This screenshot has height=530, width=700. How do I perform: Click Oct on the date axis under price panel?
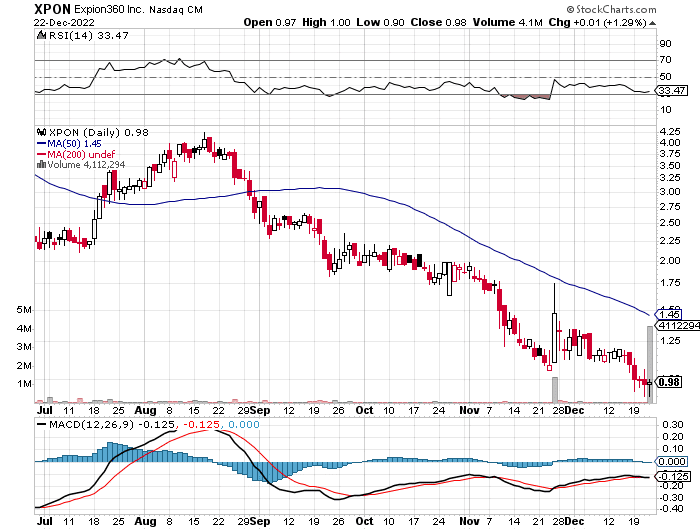click(364, 410)
